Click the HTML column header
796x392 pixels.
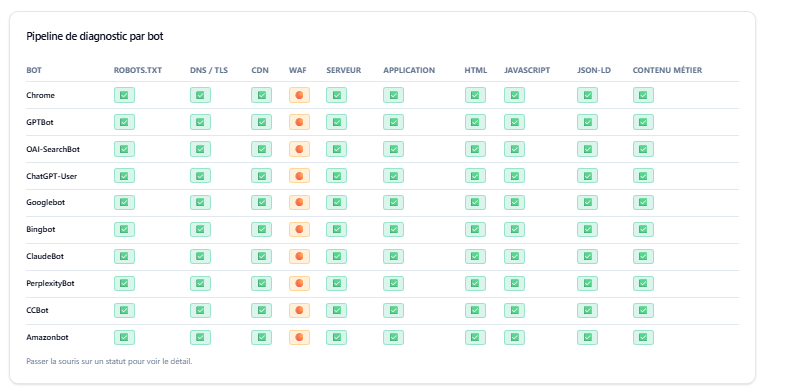(x=476, y=71)
